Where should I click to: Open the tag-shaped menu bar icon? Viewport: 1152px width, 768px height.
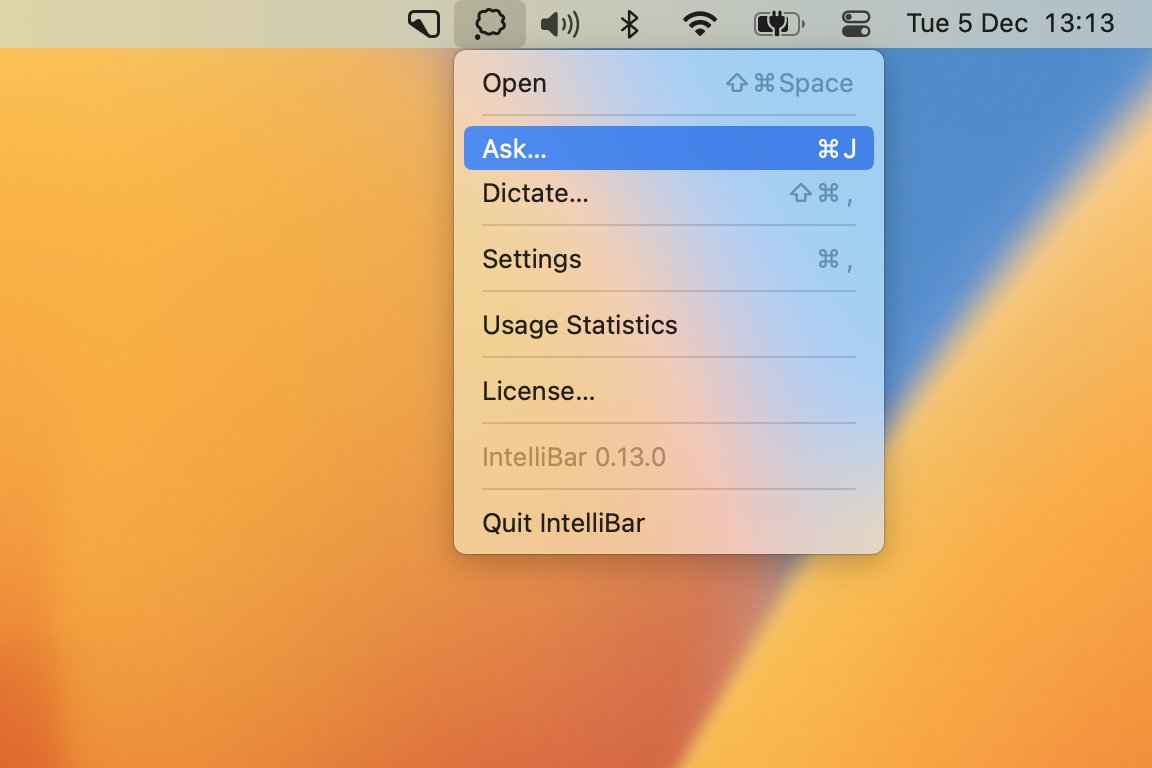(424, 24)
